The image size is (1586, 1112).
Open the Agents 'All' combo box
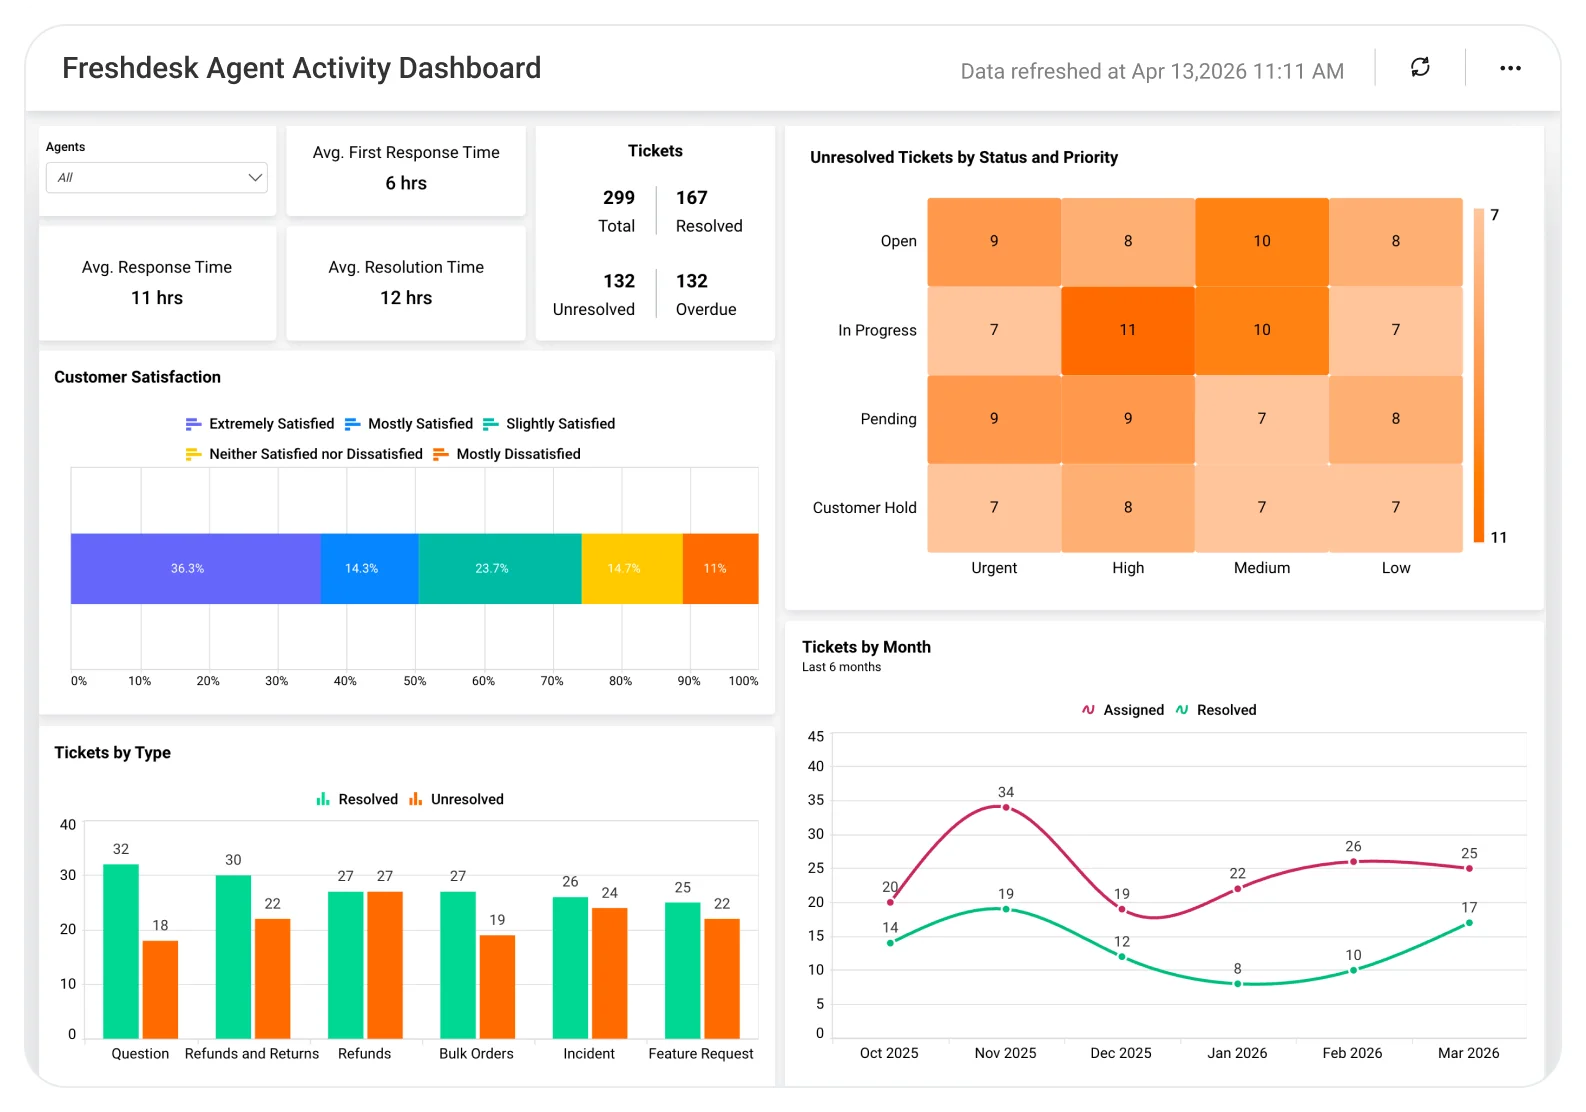[157, 178]
